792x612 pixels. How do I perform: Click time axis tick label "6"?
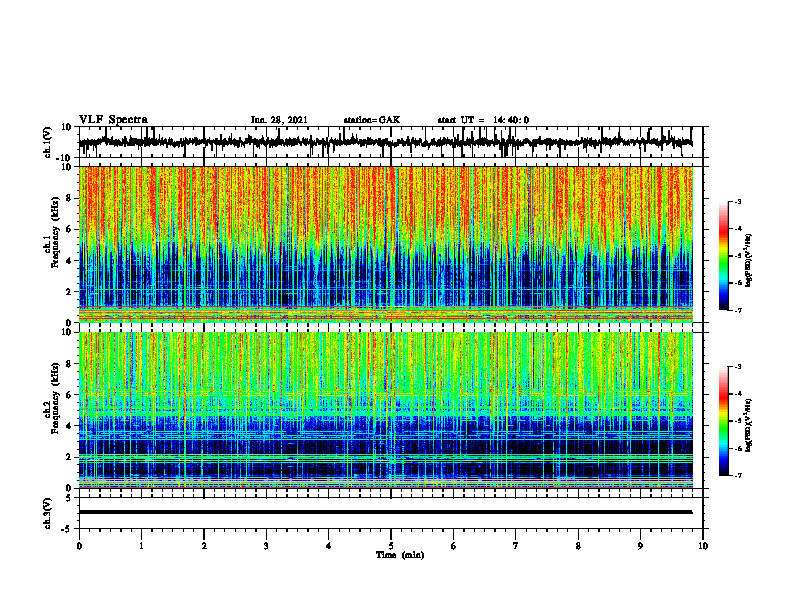[454, 546]
